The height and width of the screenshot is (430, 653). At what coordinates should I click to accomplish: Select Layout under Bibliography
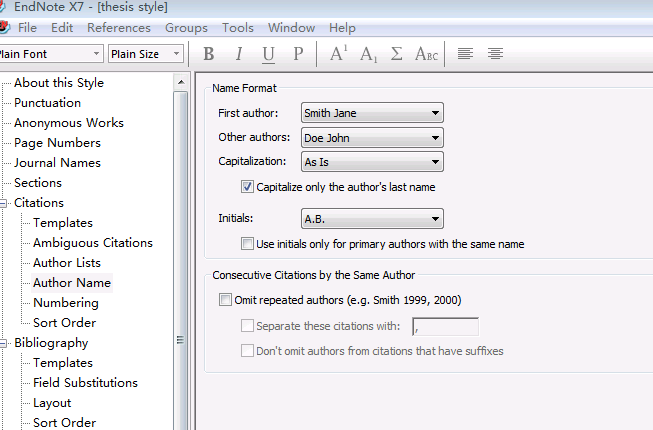52,403
